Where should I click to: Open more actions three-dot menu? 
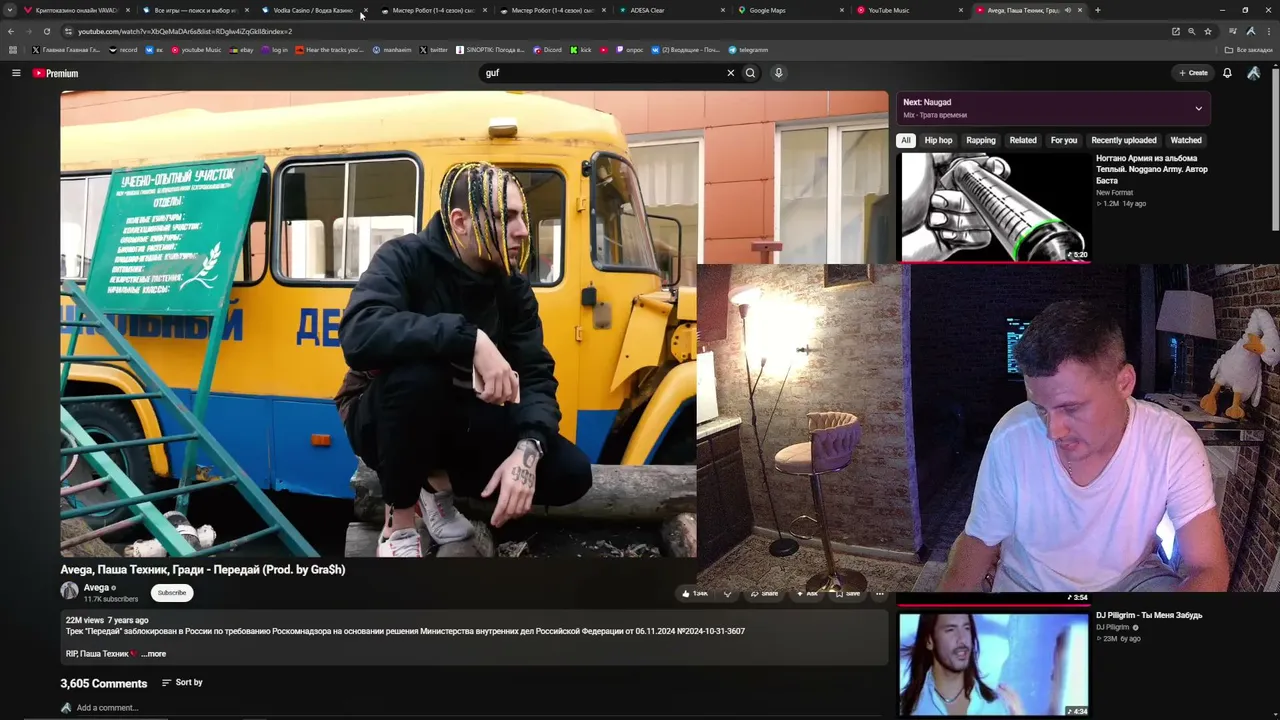pos(880,593)
